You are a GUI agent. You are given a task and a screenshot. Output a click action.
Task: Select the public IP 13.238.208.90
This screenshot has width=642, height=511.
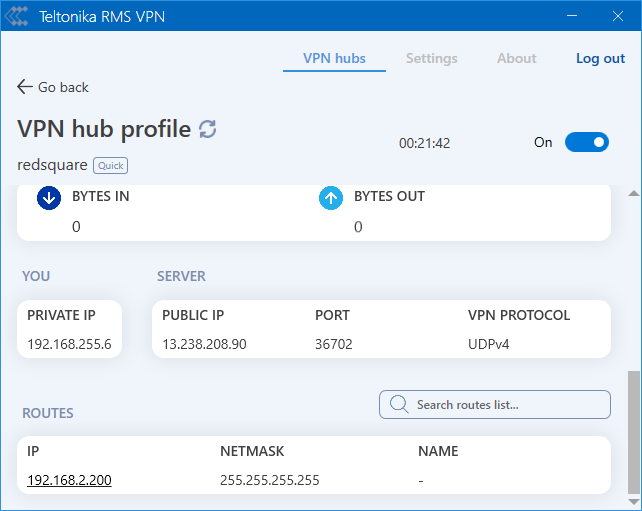tap(204, 344)
